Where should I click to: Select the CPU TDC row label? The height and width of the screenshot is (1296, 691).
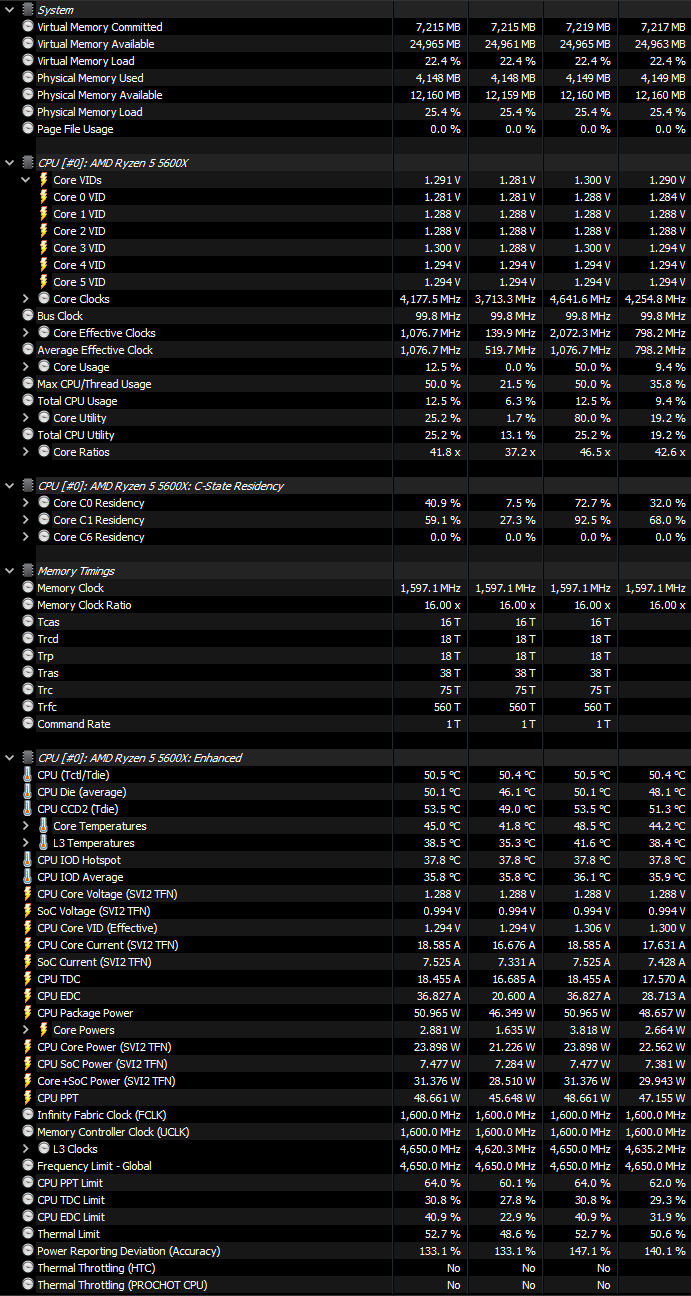coord(59,979)
